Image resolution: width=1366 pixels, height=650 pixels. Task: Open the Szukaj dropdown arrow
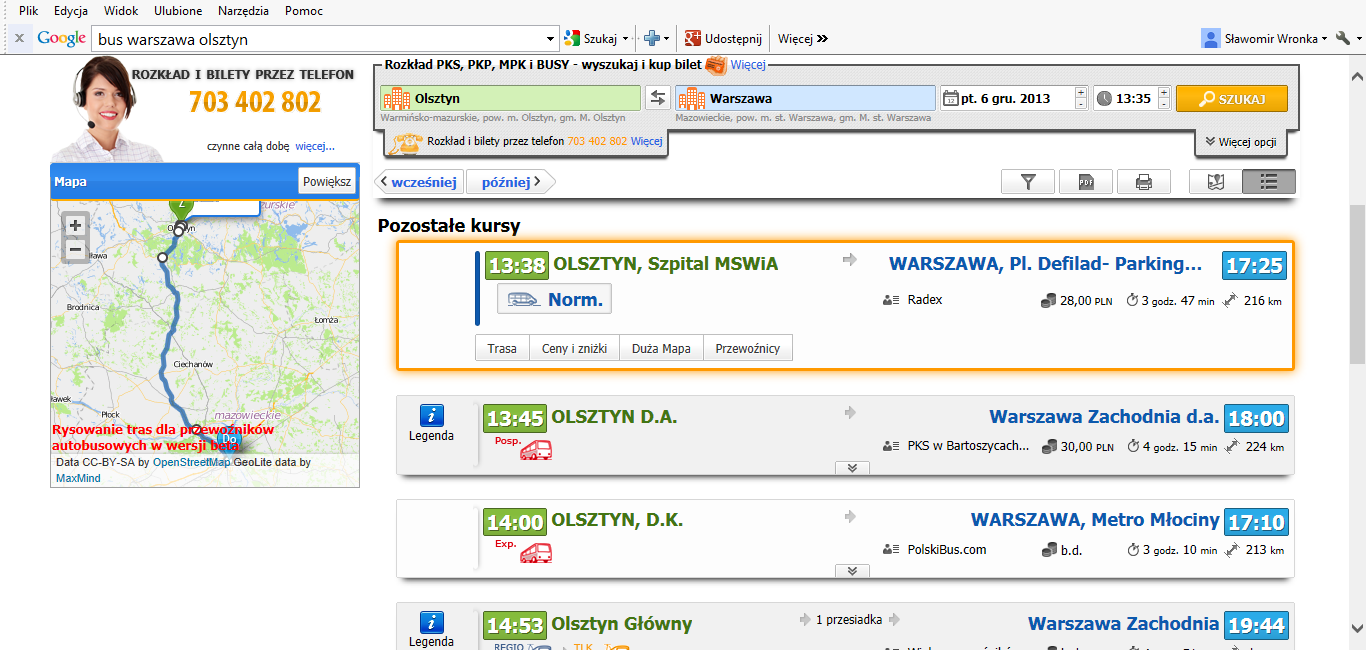(626, 39)
